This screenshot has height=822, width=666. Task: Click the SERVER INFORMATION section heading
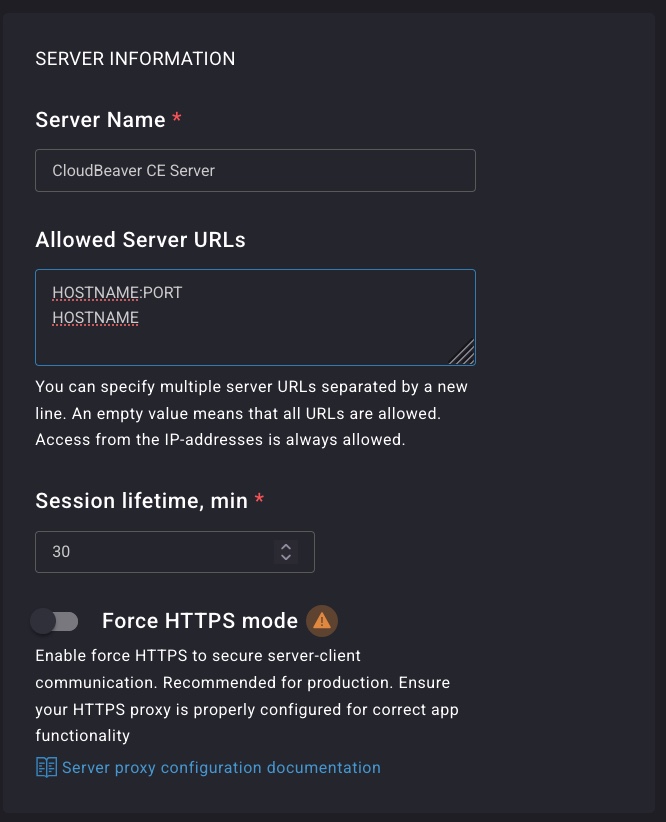[x=135, y=59]
